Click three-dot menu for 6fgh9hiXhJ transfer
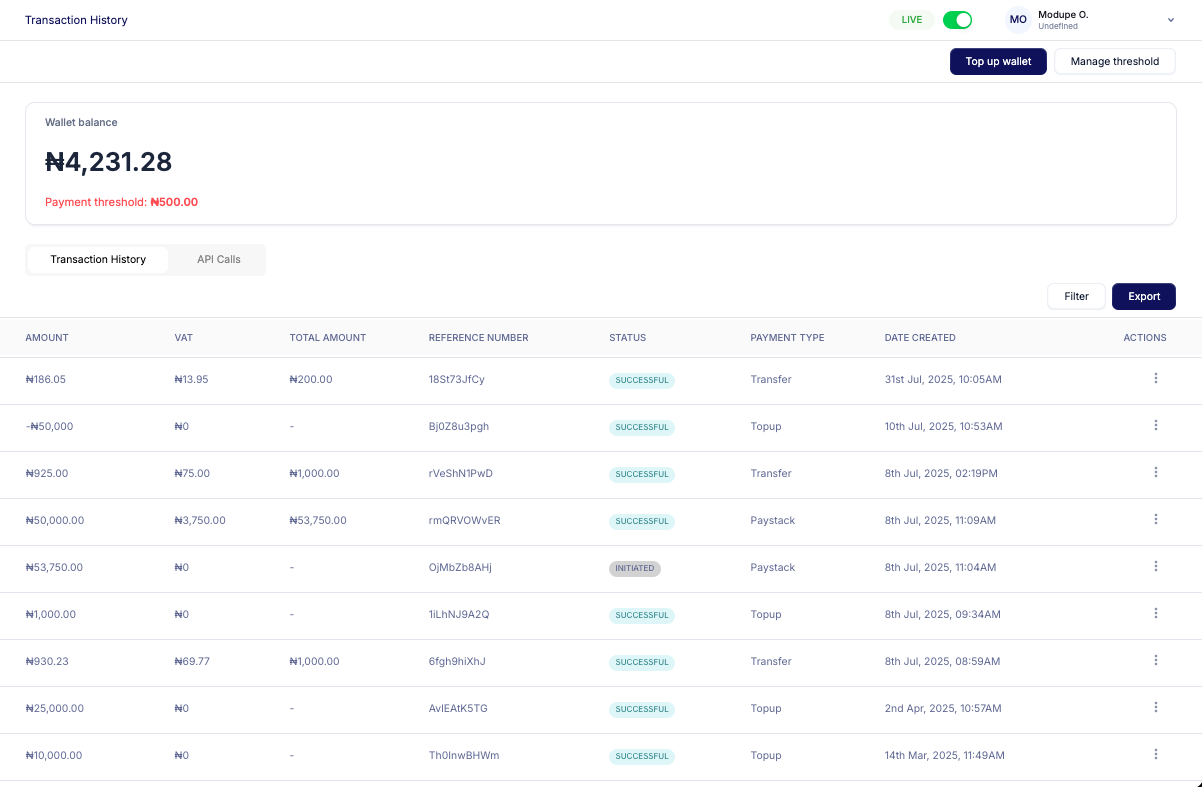1202x787 pixels. [1155, 660]
